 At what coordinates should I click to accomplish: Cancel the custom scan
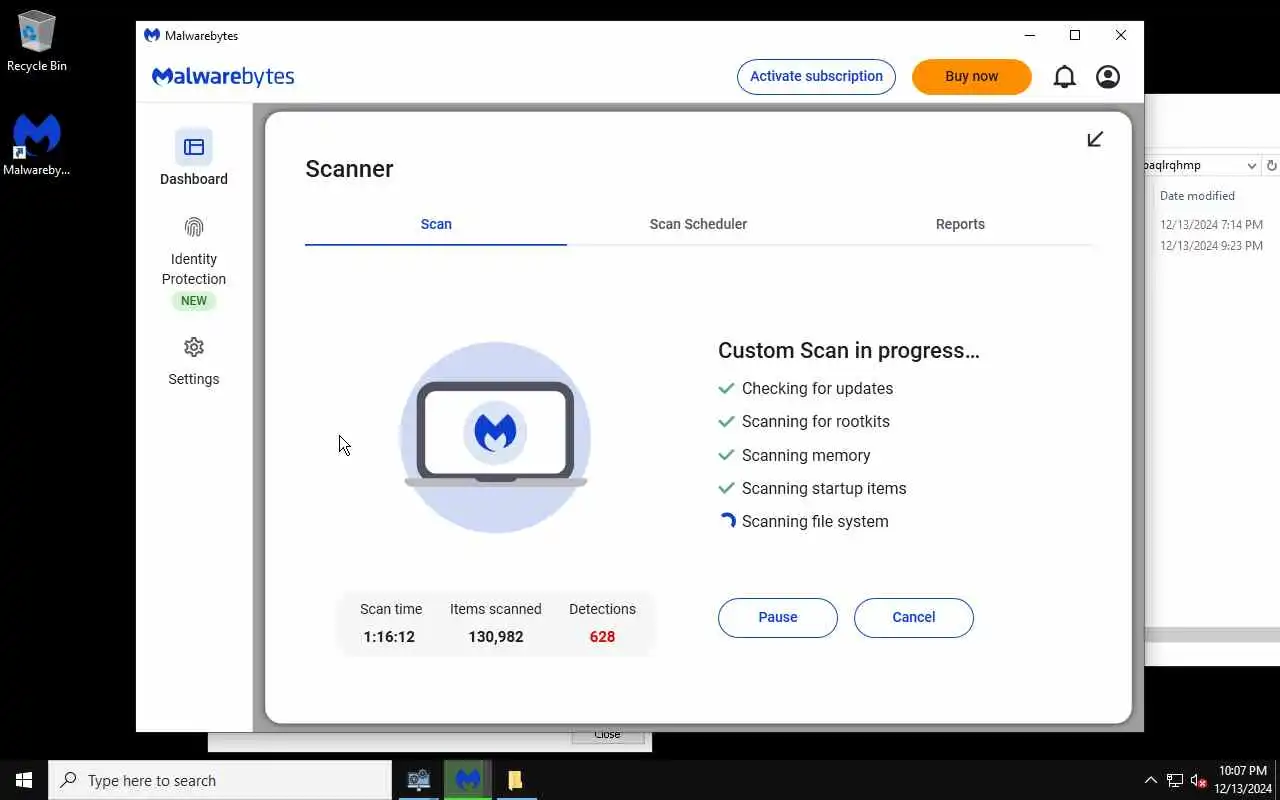914,617
